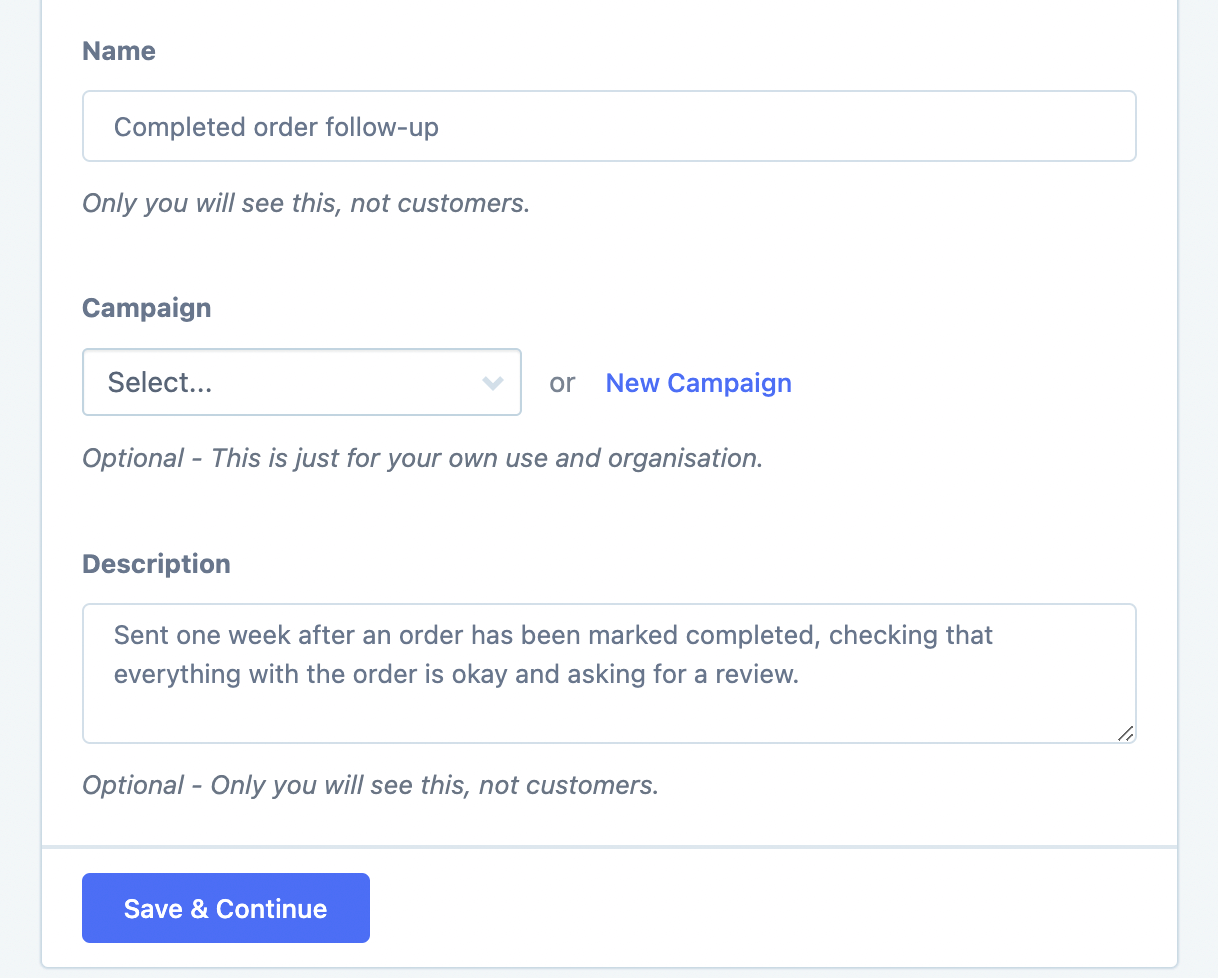Click the note saying only you will see this
1218x978 pixels.
click(x=369, y=785)
